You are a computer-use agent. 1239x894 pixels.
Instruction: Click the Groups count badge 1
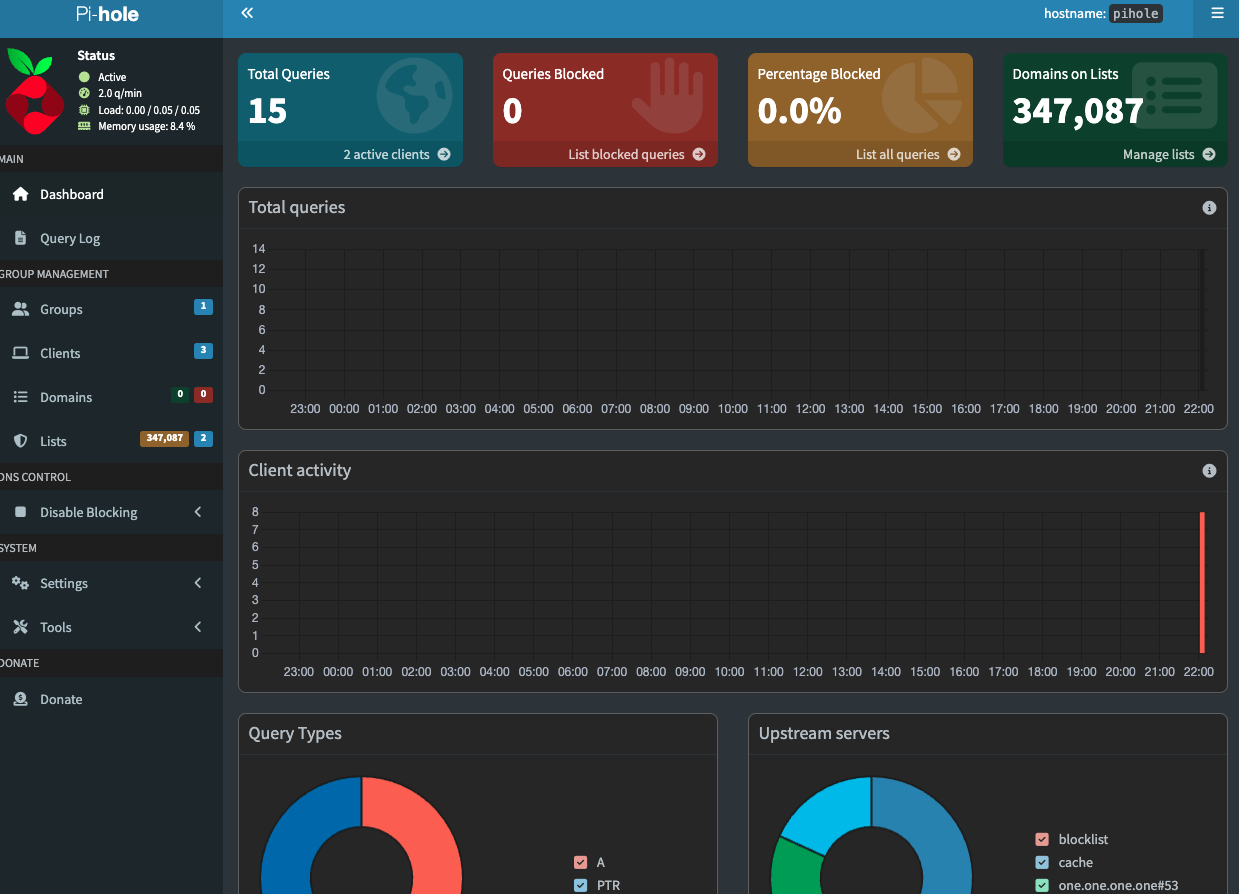coord(203,307)
